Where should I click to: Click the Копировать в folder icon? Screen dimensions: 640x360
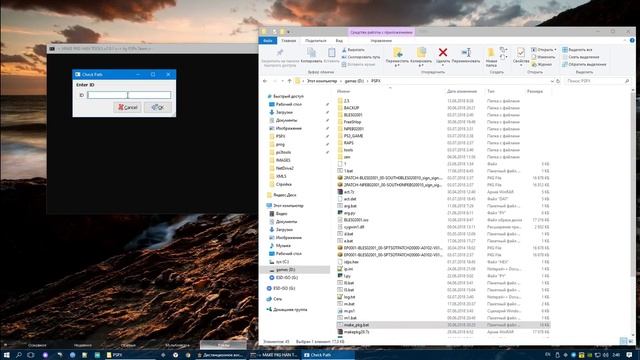pyautogui.click(x=421, y=53)
